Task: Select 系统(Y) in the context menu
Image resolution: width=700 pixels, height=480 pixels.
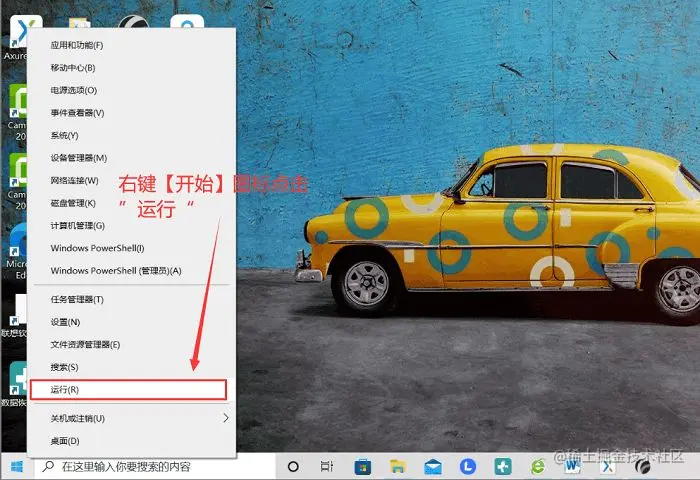Action: tap(131, 135)
